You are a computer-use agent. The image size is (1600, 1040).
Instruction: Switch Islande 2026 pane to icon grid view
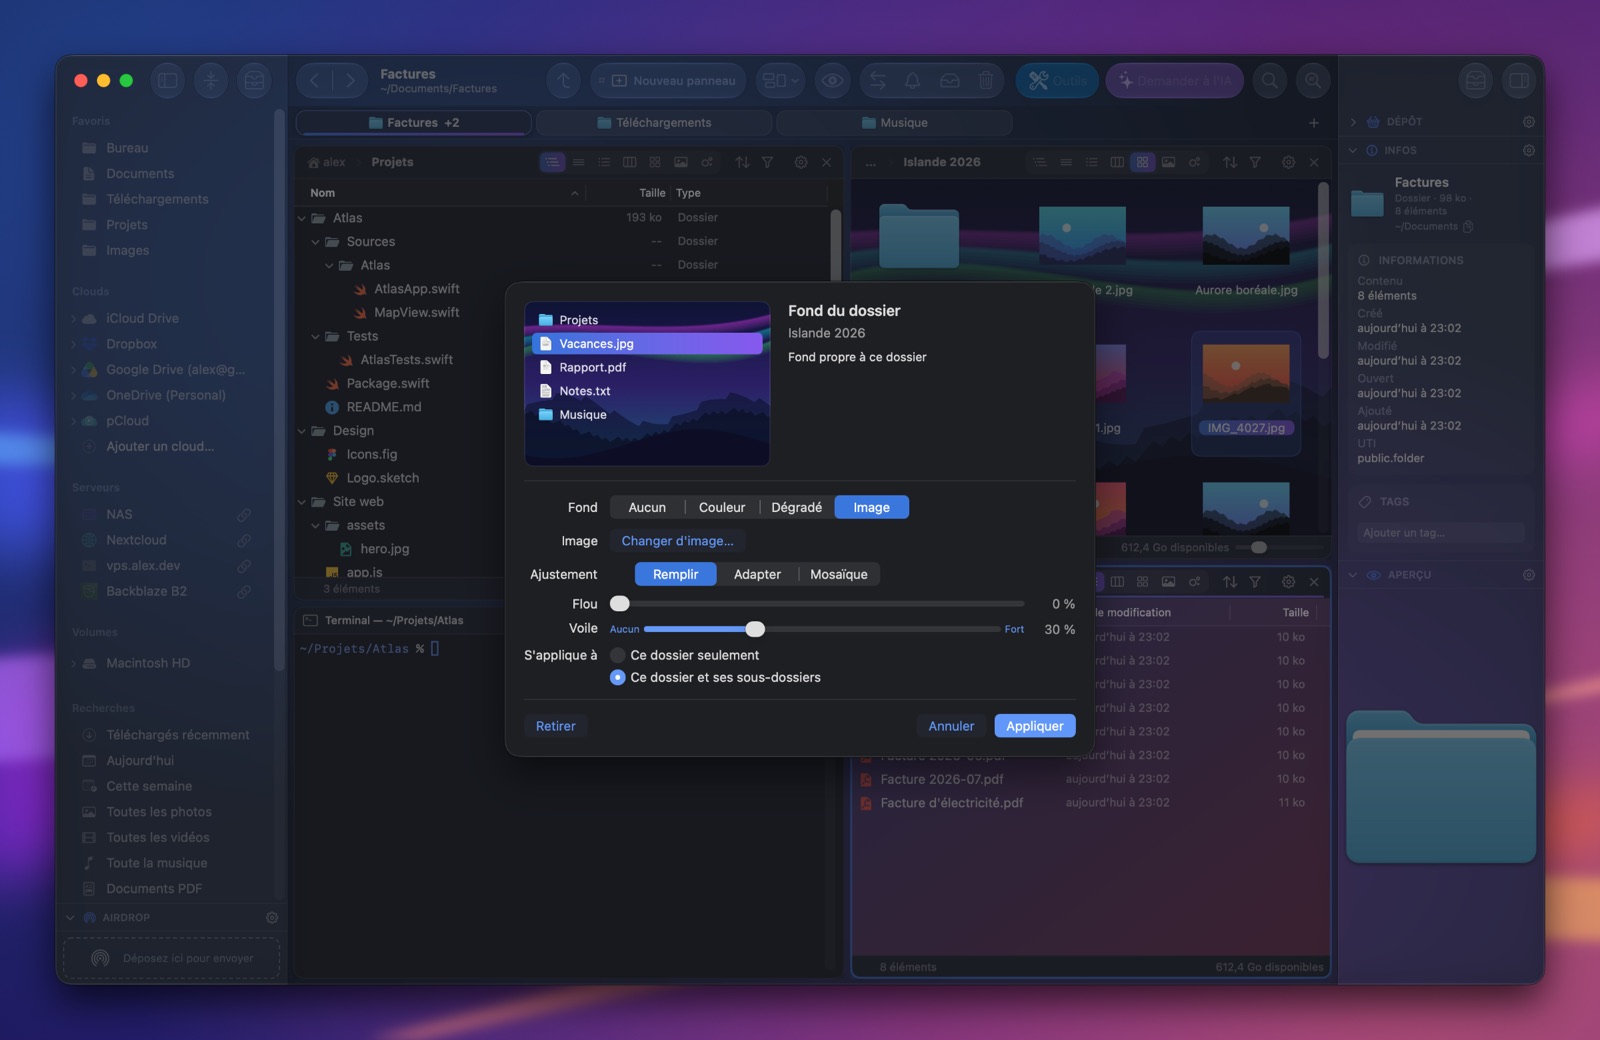click(1142, 162)
